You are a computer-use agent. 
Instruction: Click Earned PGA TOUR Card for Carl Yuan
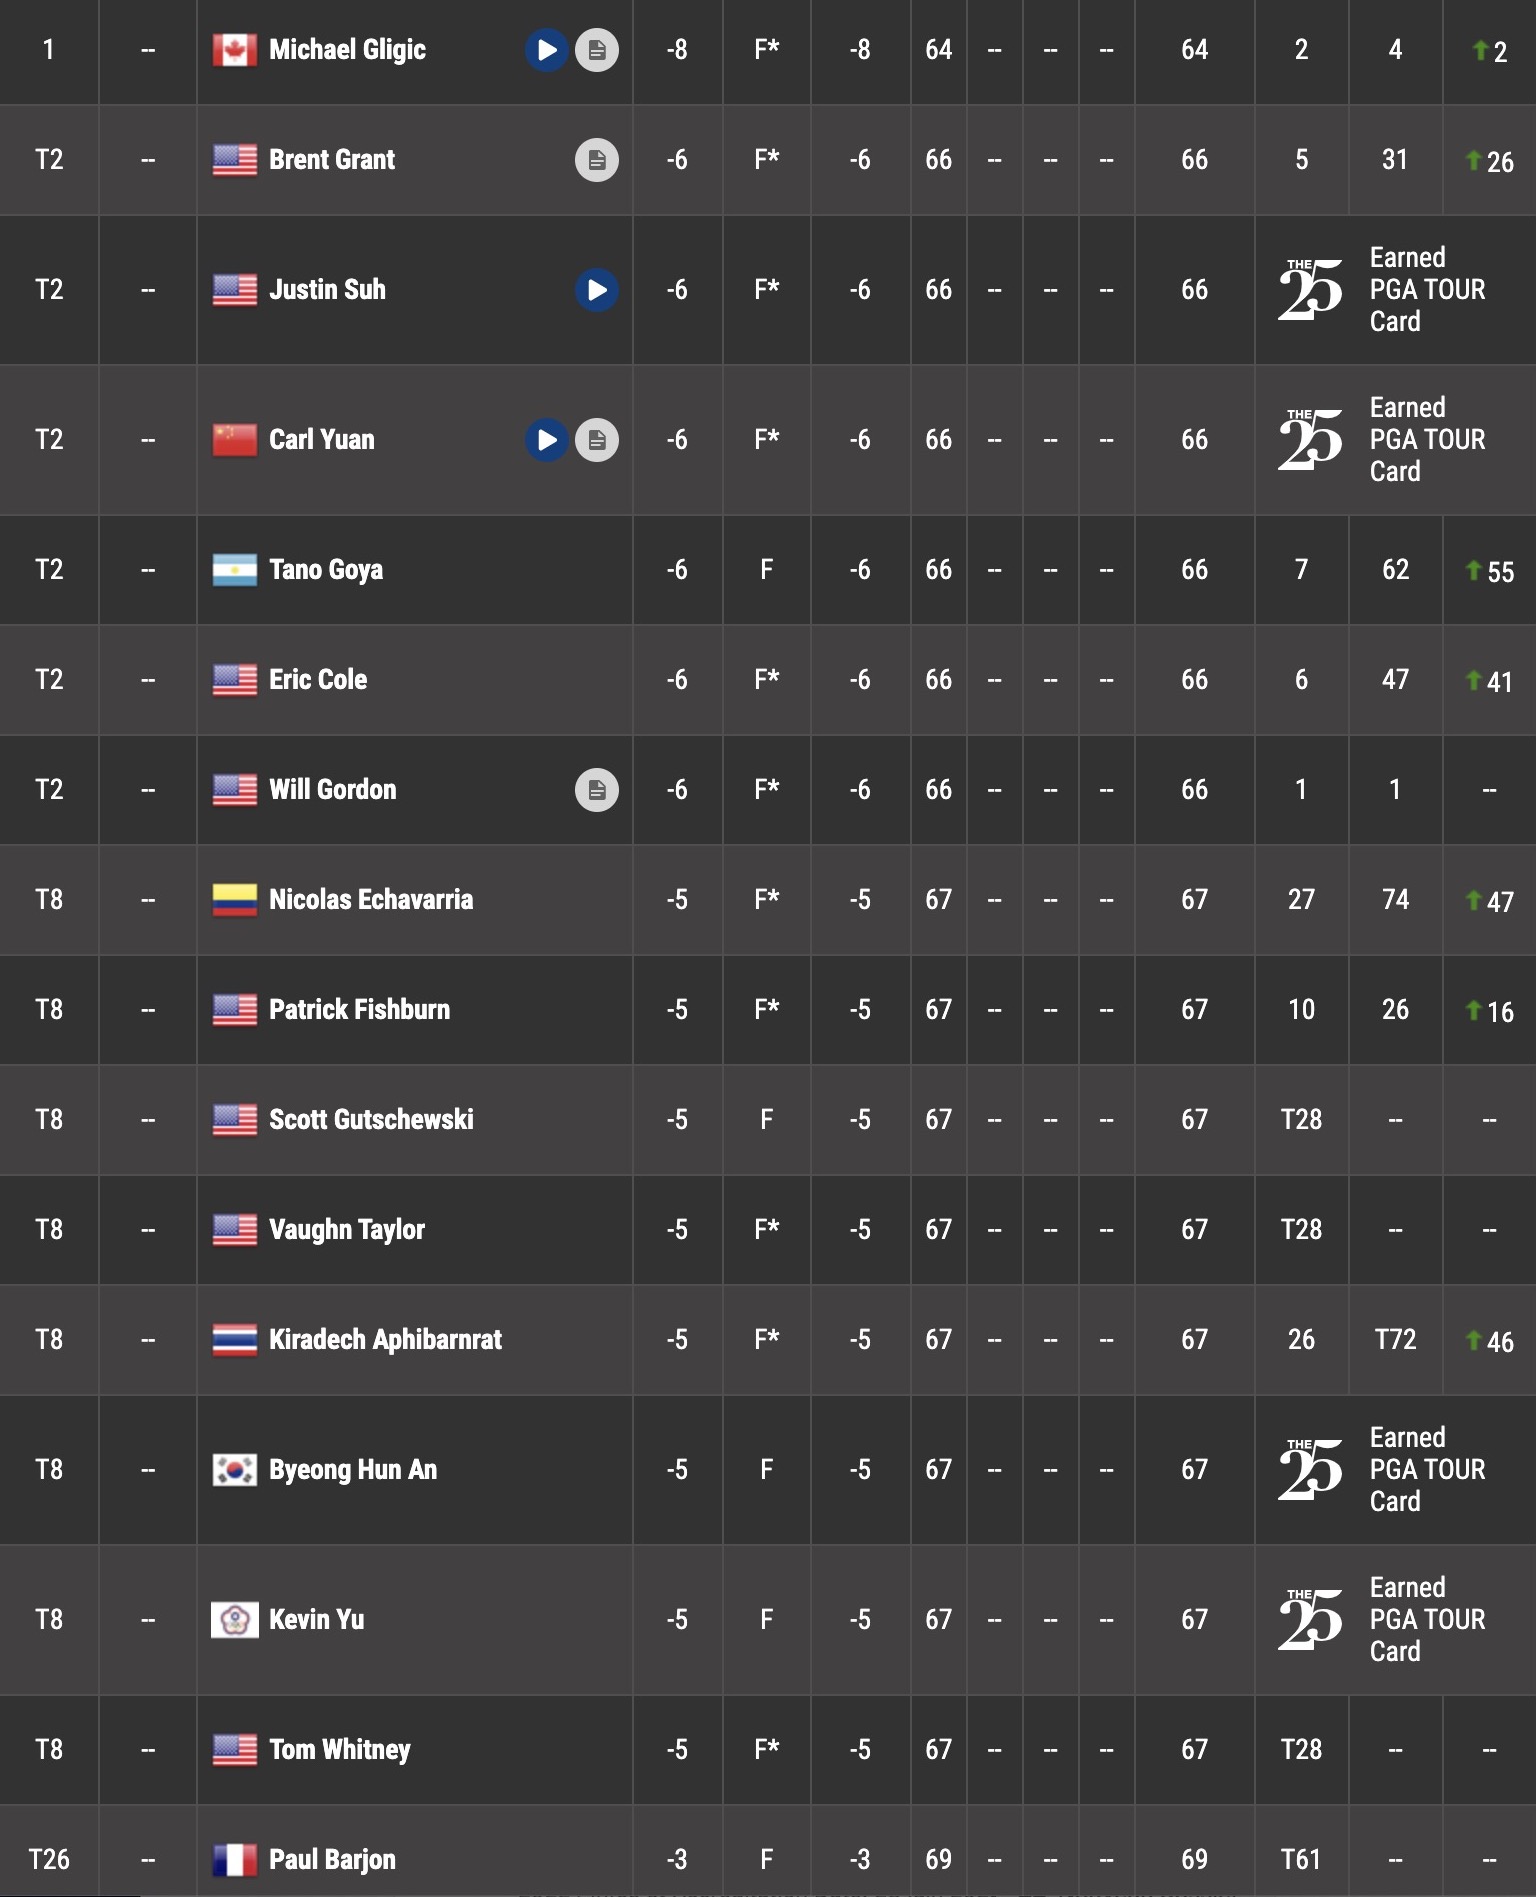(x=1427, y=440)
